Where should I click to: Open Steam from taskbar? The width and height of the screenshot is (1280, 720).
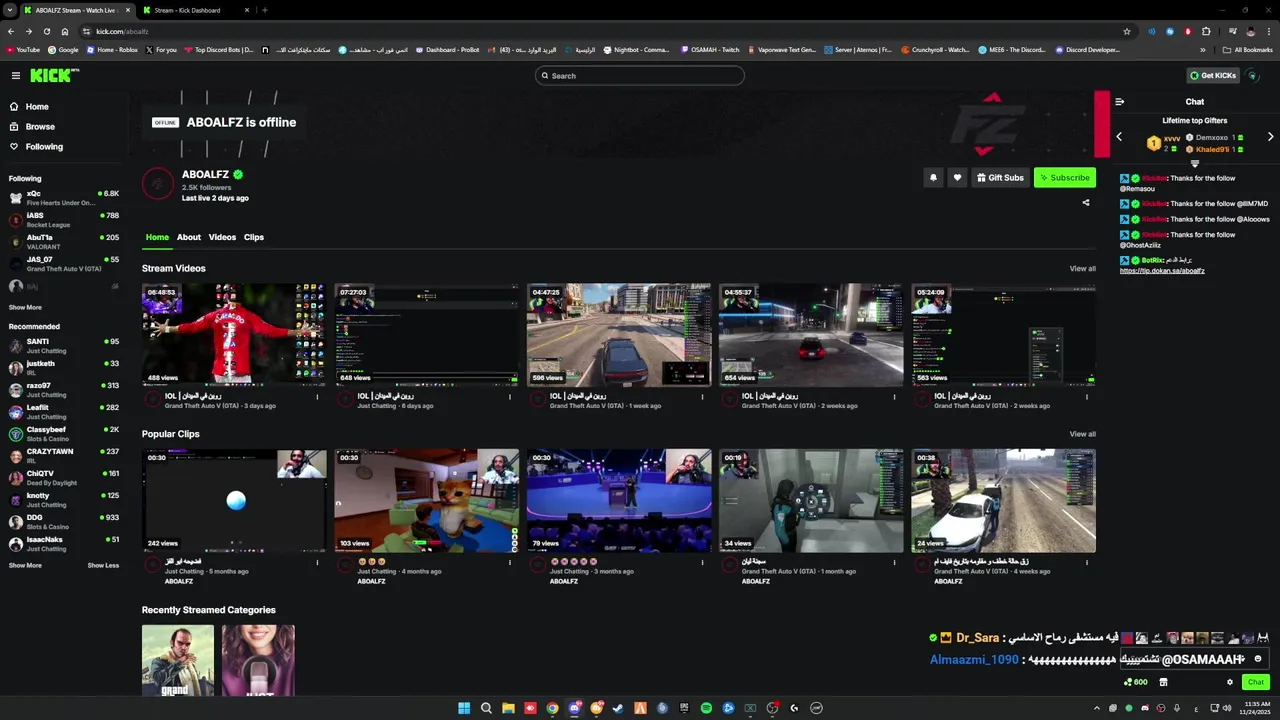coord(618,708)
